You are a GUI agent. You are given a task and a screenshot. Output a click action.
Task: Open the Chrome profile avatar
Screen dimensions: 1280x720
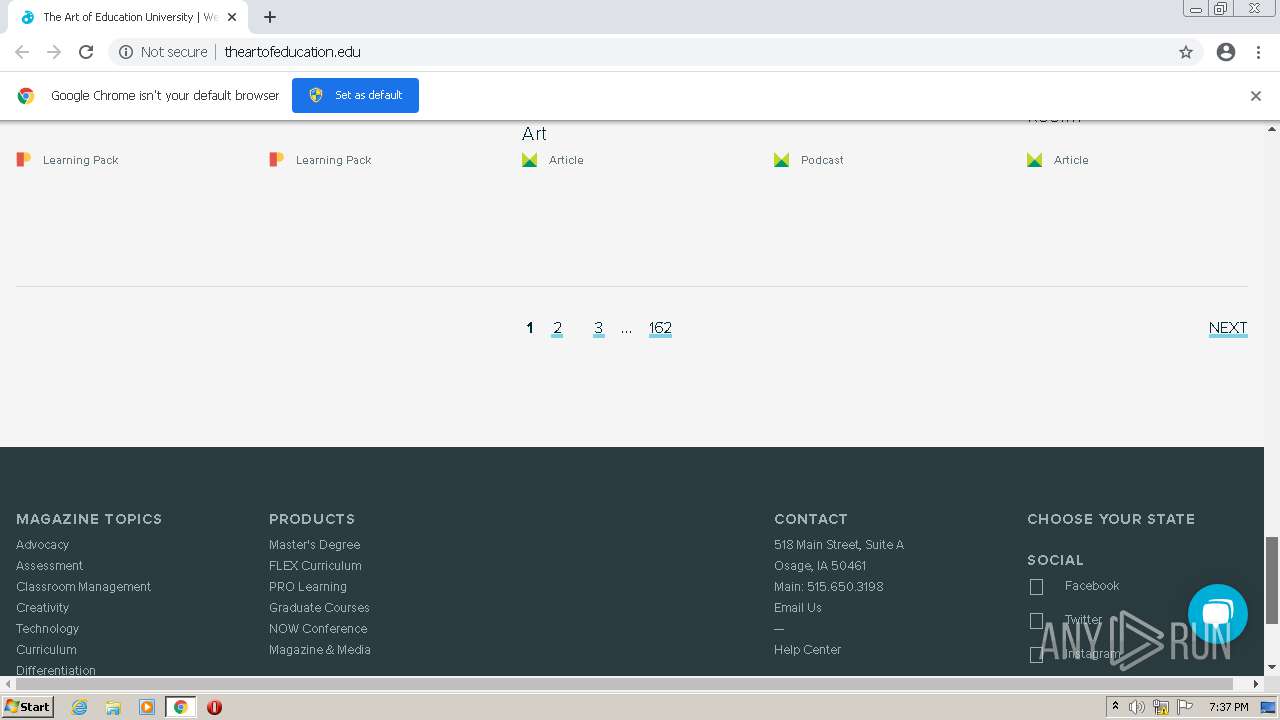[1226, 52]
